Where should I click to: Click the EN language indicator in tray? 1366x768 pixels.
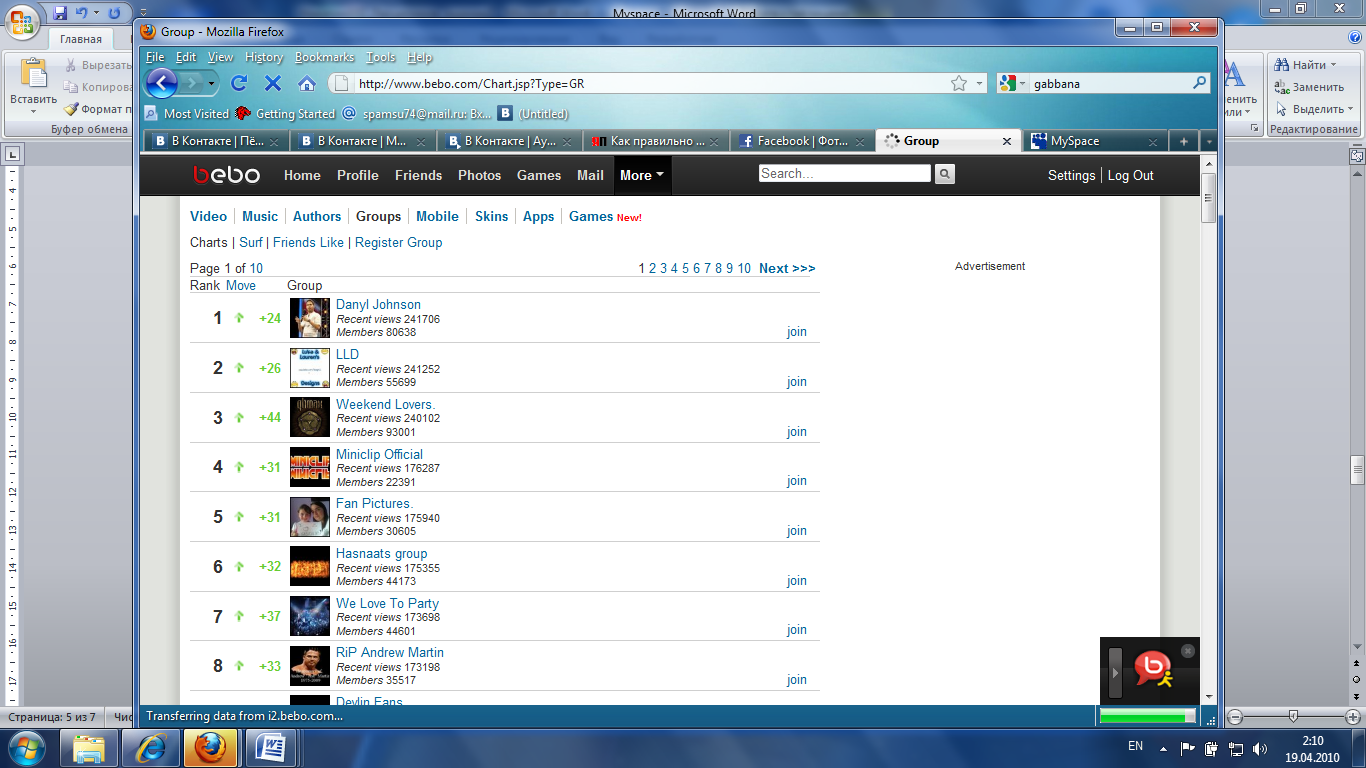(1135, 746)
